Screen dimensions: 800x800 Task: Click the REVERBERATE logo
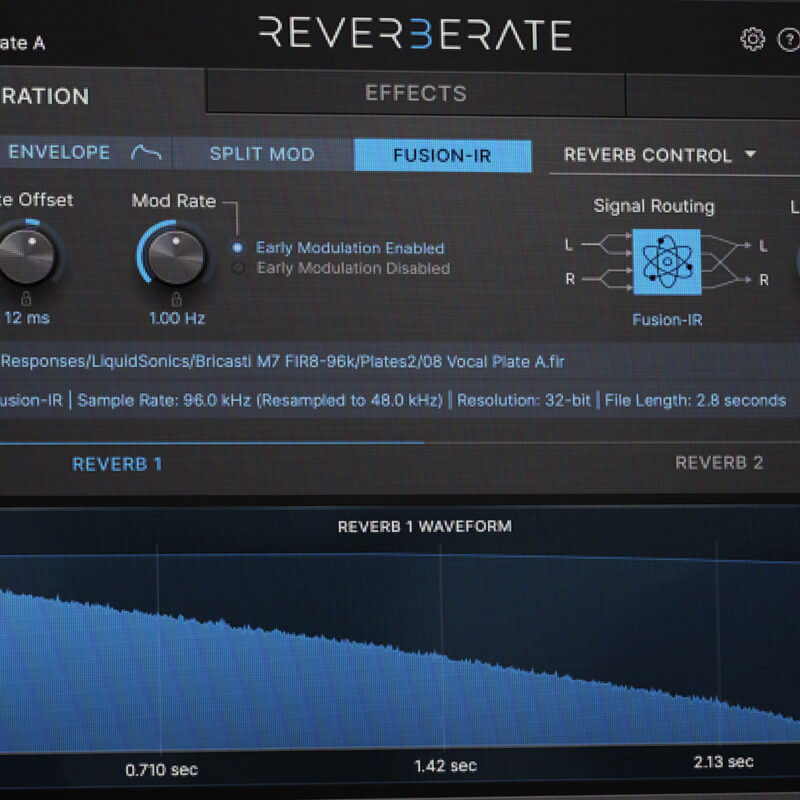point(415,34)
